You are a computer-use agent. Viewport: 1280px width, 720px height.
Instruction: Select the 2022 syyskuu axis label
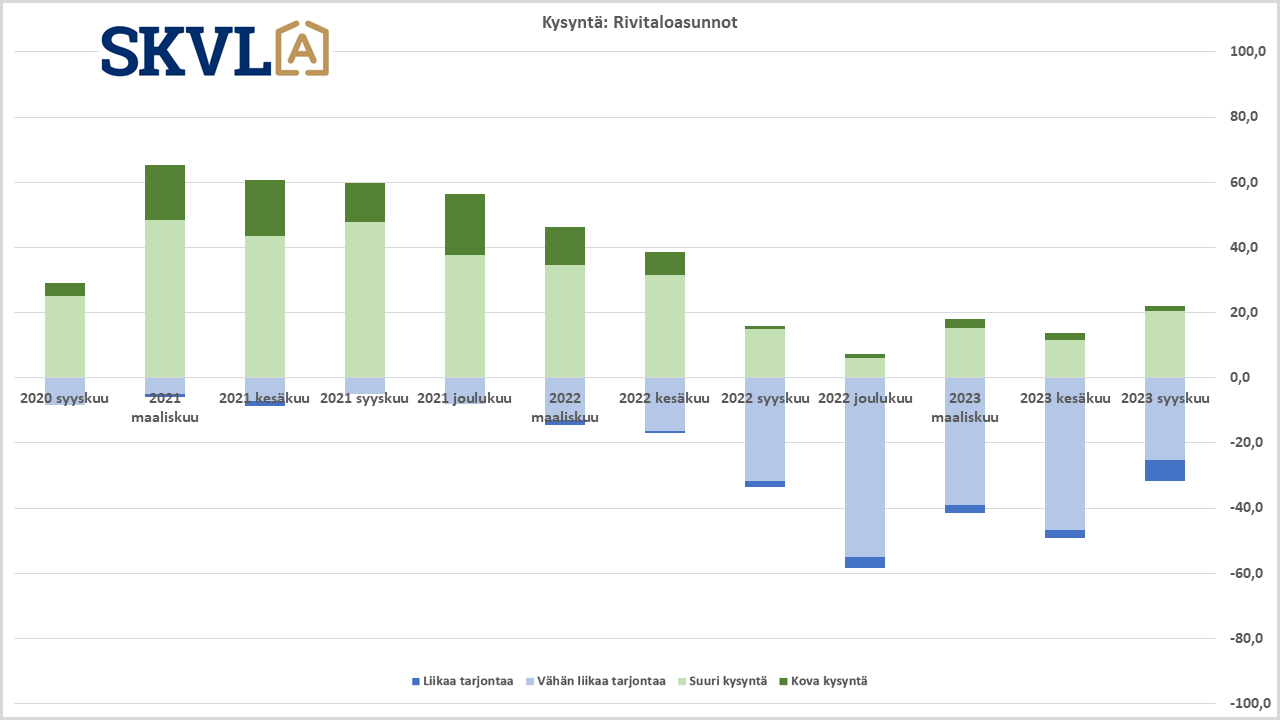[x=765, y=399]
